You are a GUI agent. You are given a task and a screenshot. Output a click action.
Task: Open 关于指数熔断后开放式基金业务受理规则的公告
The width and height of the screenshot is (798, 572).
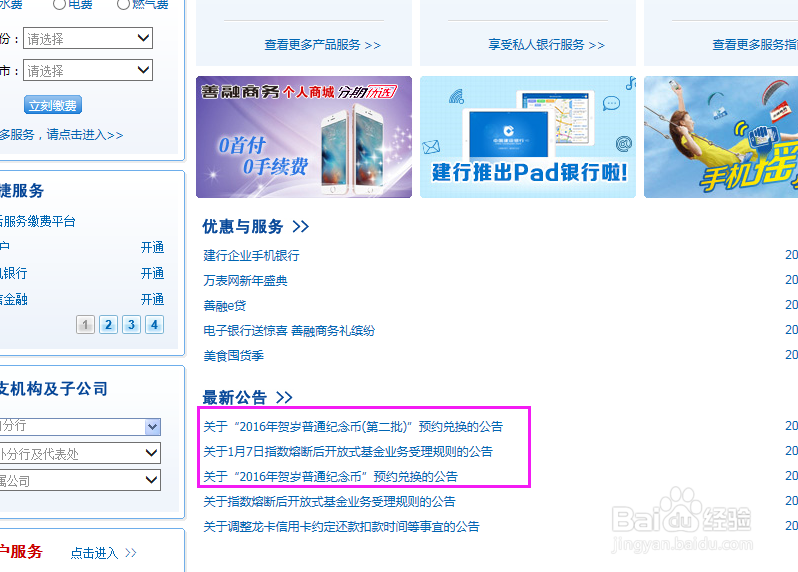[x=329, y=502]
